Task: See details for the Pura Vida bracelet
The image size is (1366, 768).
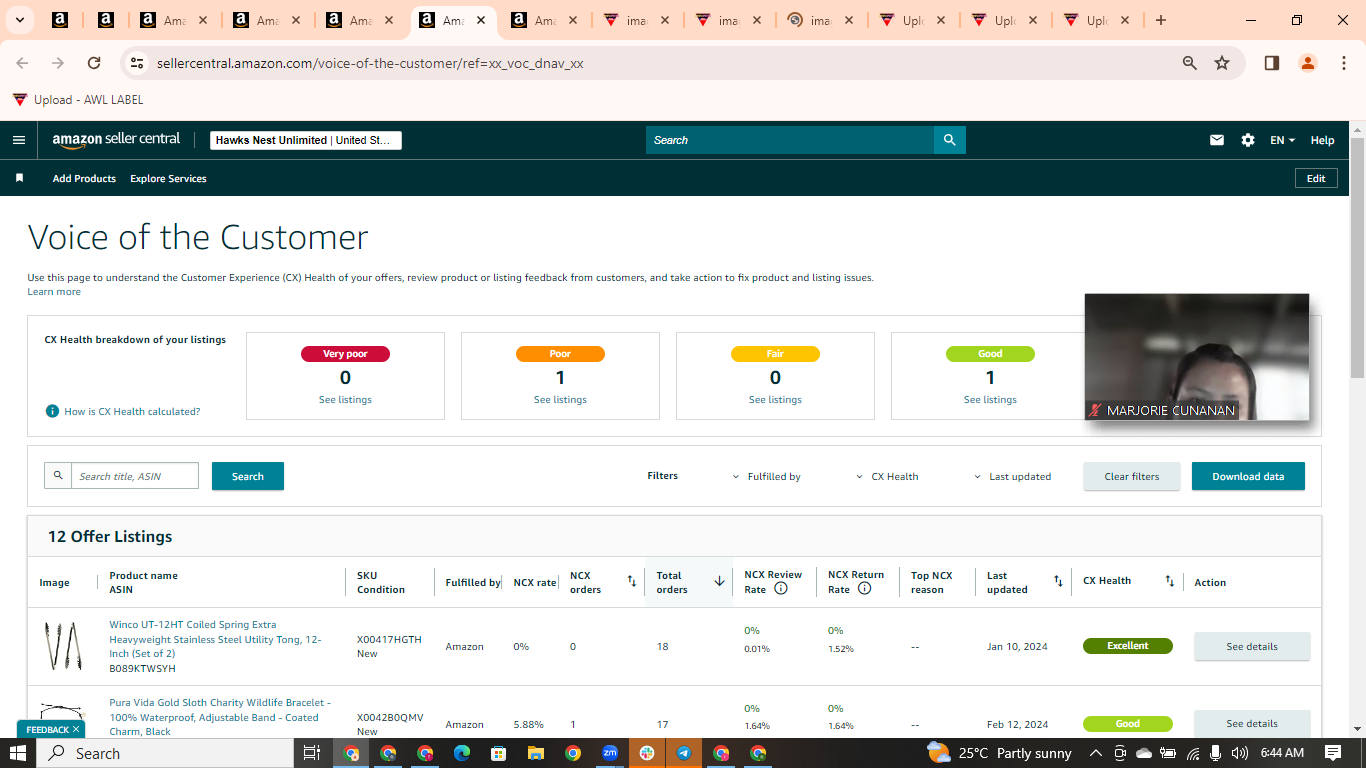Action: tap(1252, 723)
